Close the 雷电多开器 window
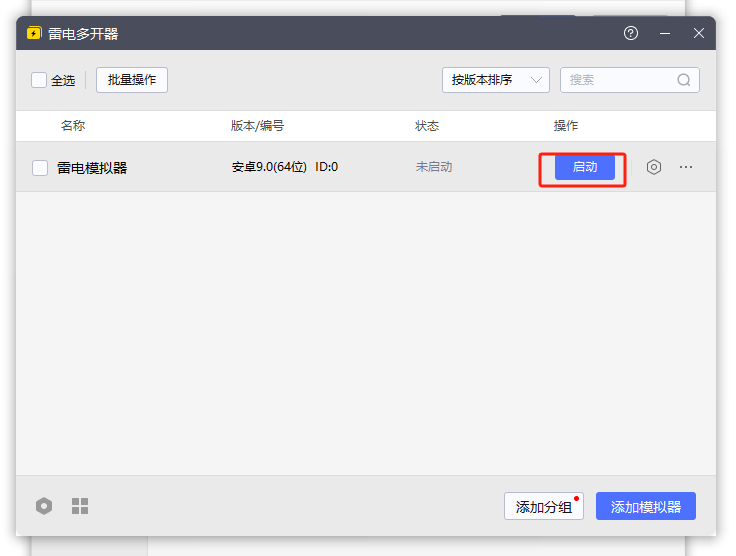Screen dimensions: 736x556 coord(699,33)
